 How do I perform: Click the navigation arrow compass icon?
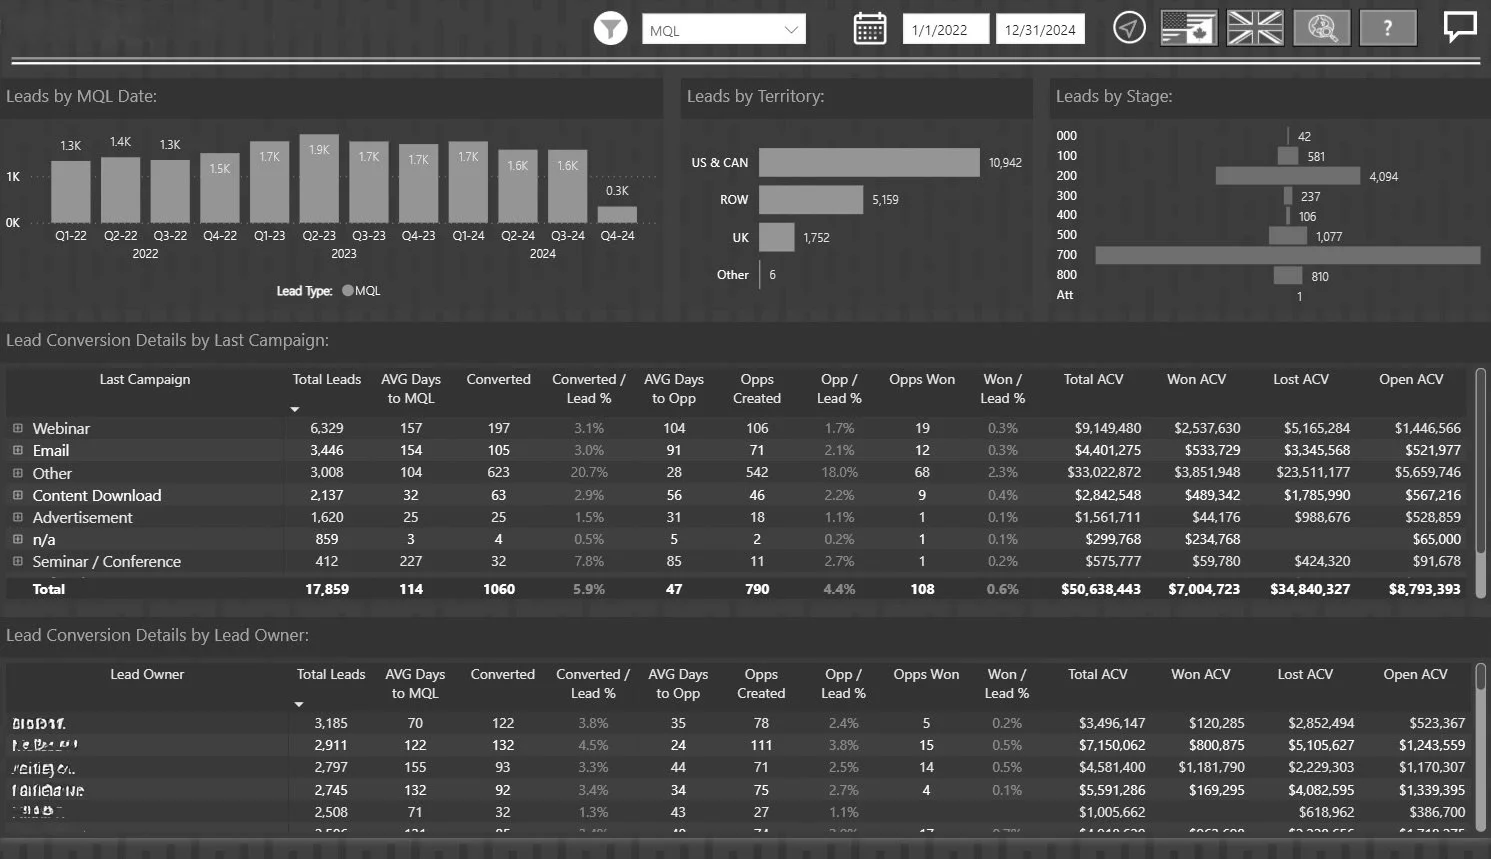click(1129, 28)
